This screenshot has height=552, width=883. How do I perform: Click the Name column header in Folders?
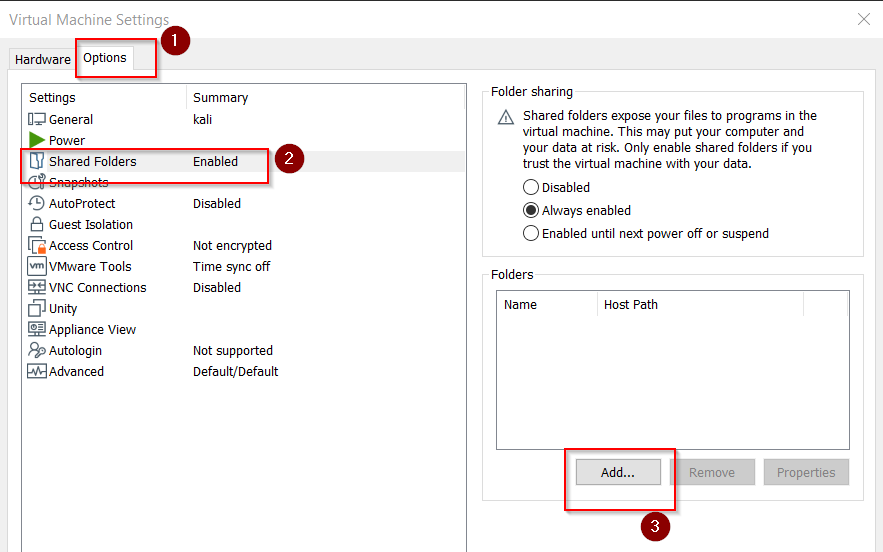click(546, 304)
